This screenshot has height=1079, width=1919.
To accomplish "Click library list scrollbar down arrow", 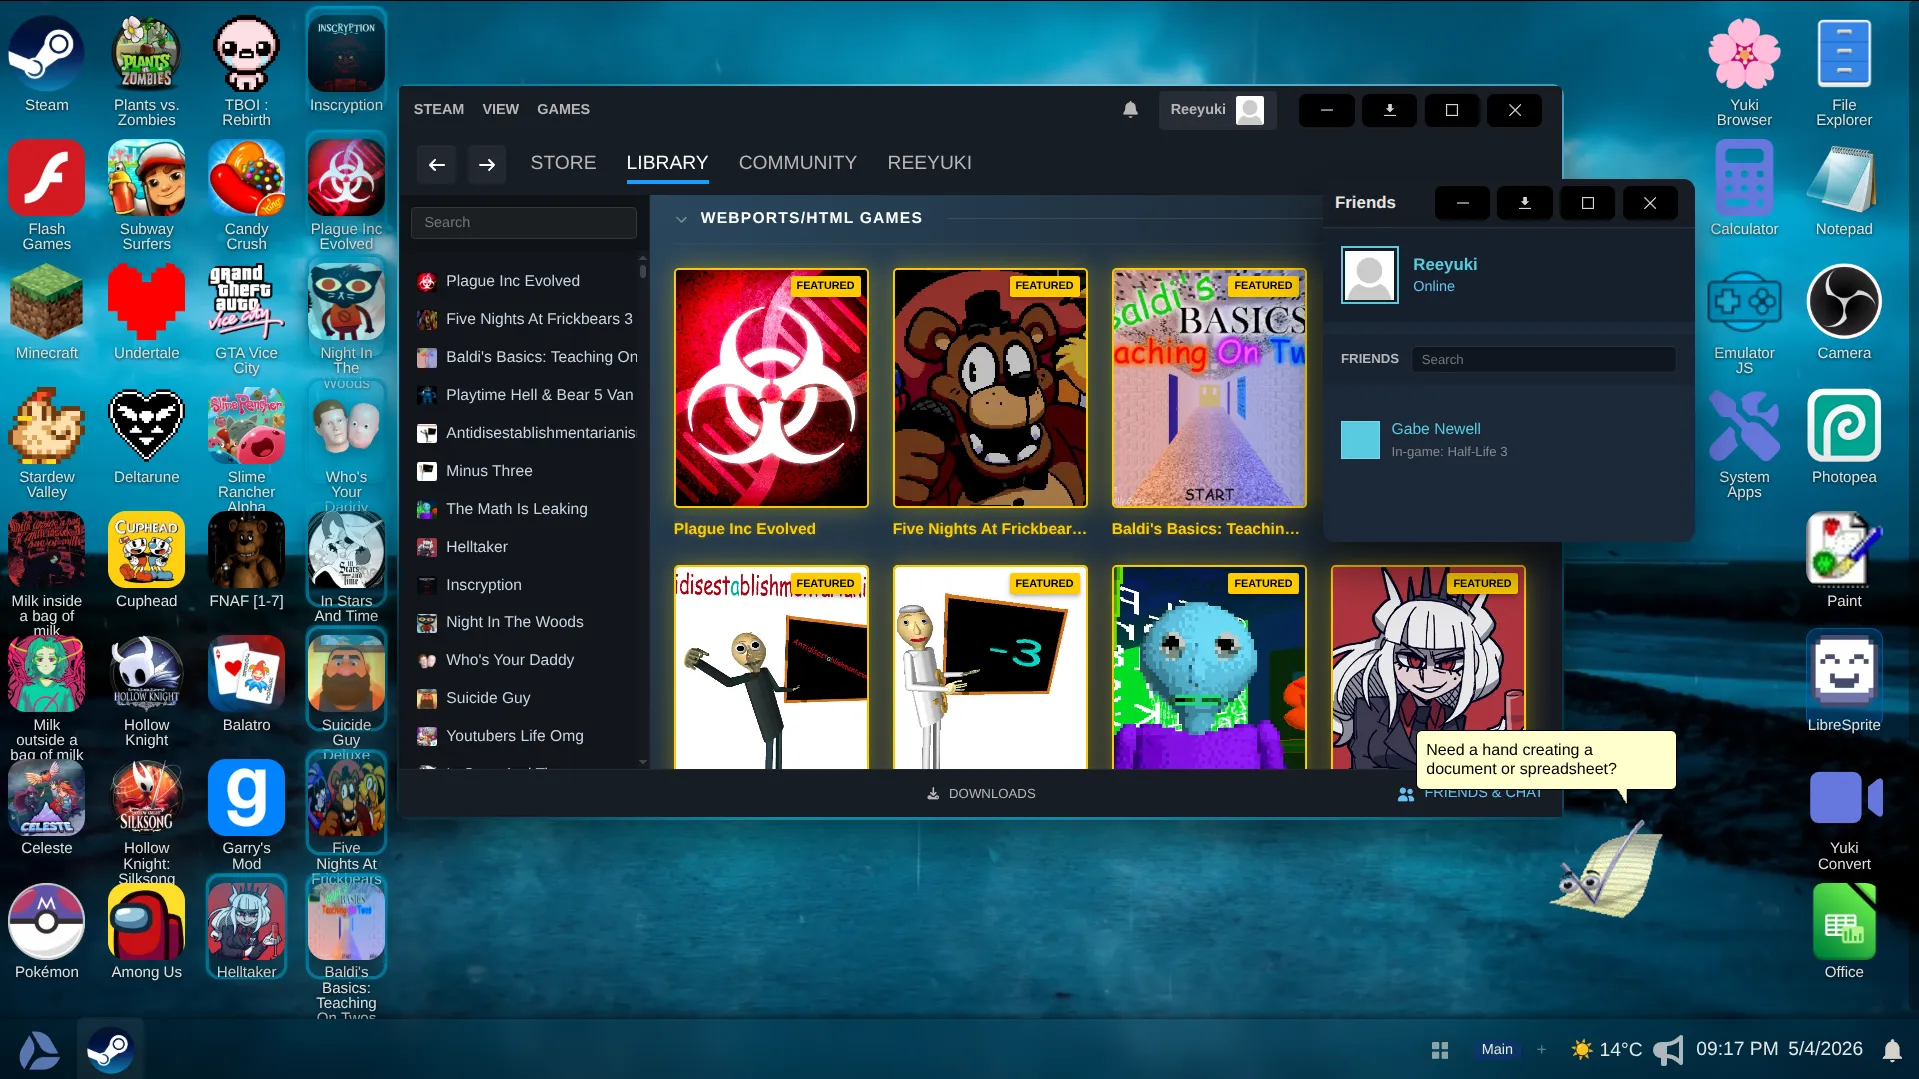I will pyautogui.click(x=643, y=762).
